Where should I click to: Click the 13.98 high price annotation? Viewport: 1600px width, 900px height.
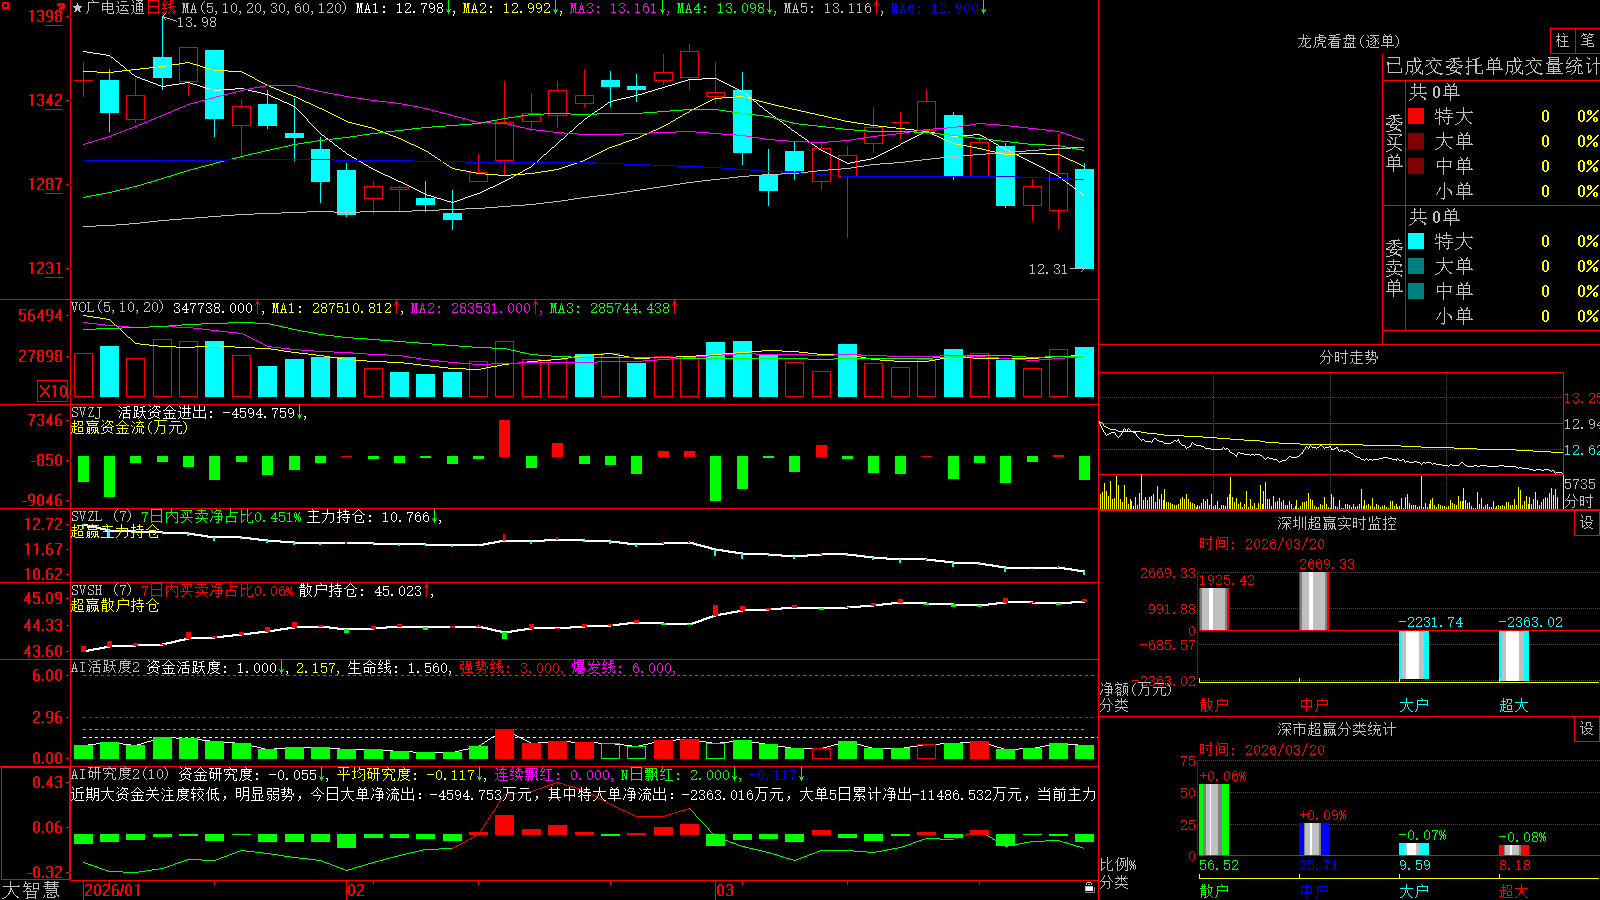196,22
